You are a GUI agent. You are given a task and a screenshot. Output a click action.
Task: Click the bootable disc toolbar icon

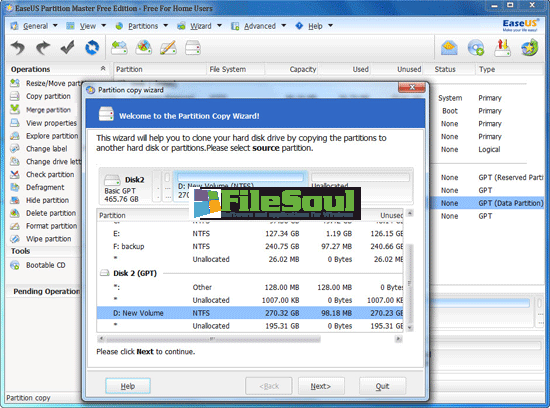pos(476,48)
